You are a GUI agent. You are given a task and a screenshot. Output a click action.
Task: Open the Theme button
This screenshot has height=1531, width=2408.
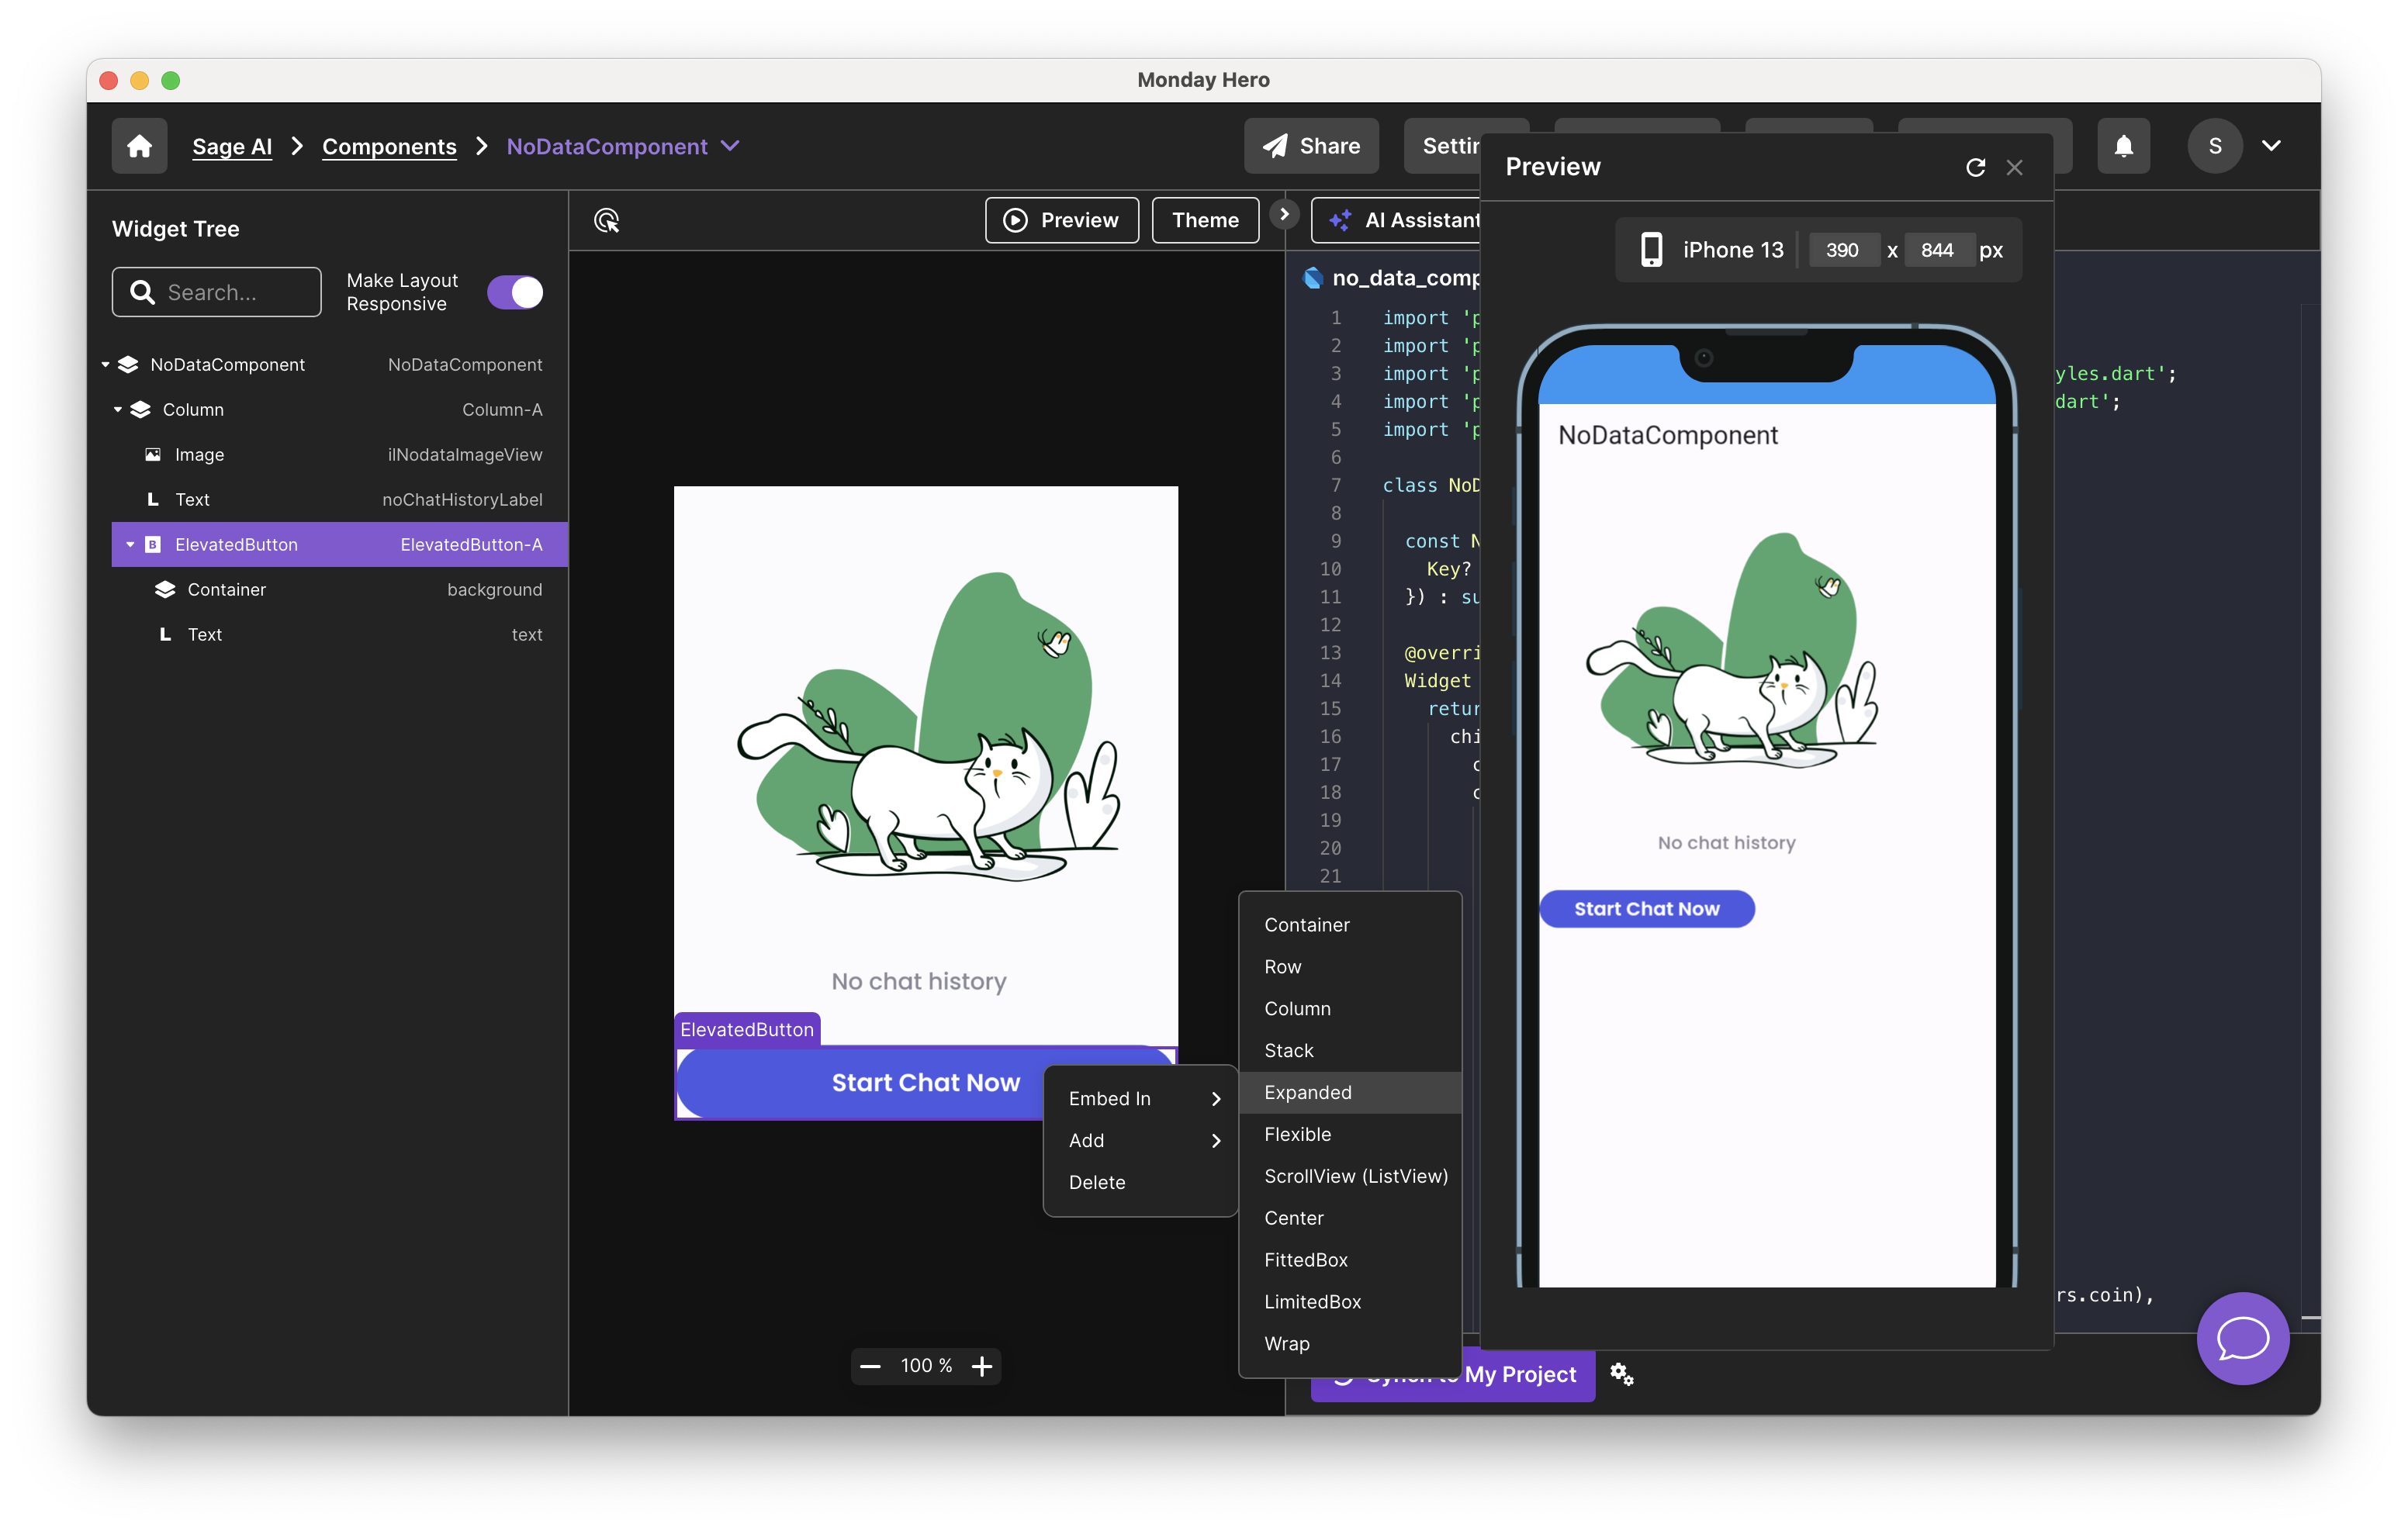tap(1205, 220)
